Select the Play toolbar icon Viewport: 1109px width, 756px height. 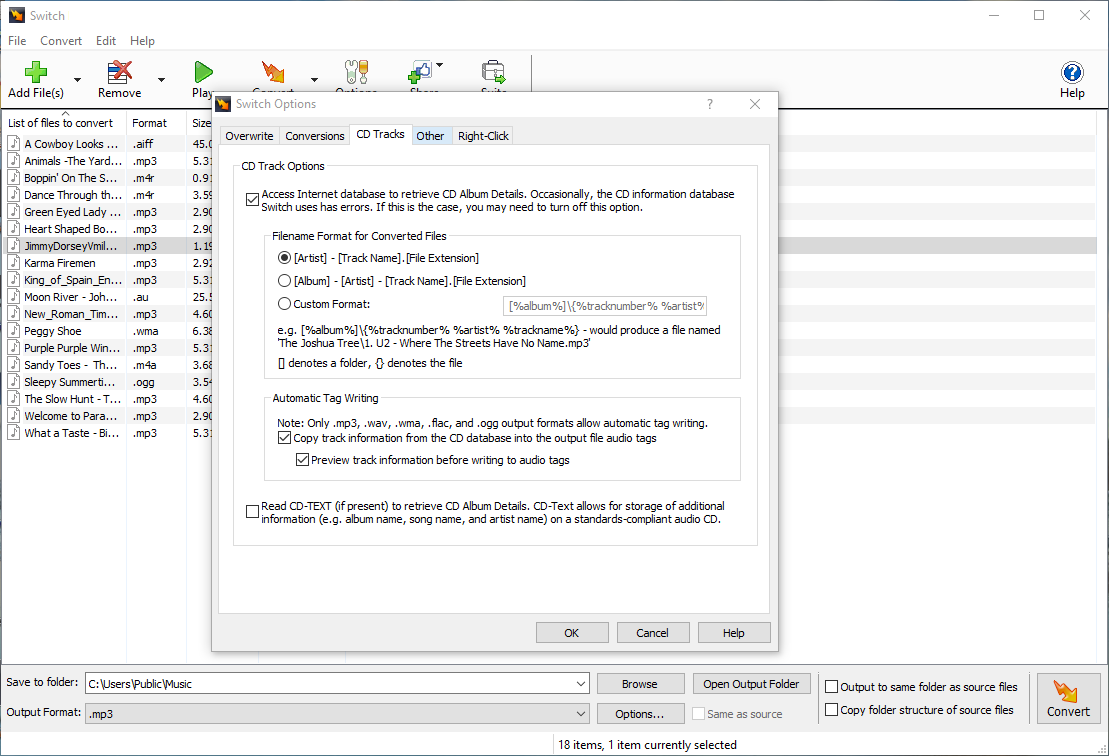[x=203, y=71]
